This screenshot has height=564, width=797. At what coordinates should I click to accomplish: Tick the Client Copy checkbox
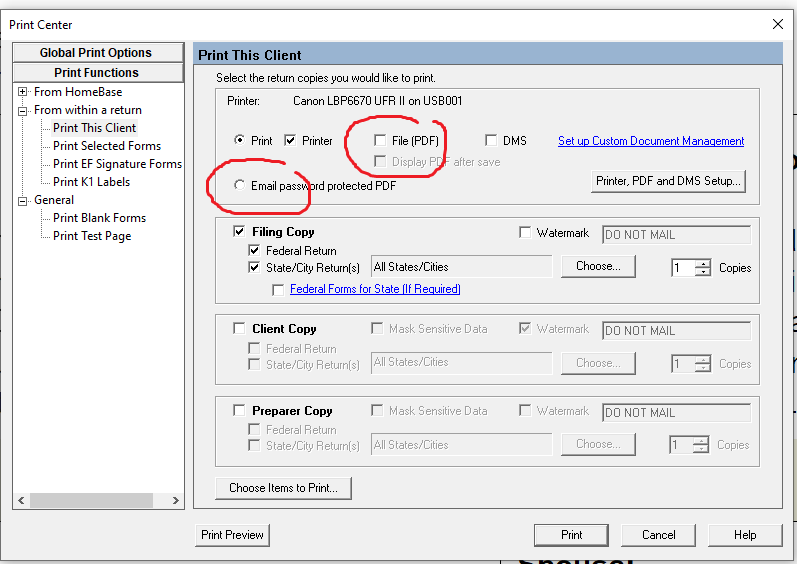coord(239,329)
